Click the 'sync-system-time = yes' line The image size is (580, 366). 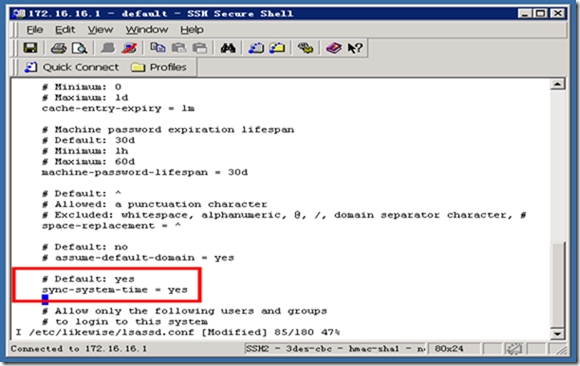click(115, 290)
